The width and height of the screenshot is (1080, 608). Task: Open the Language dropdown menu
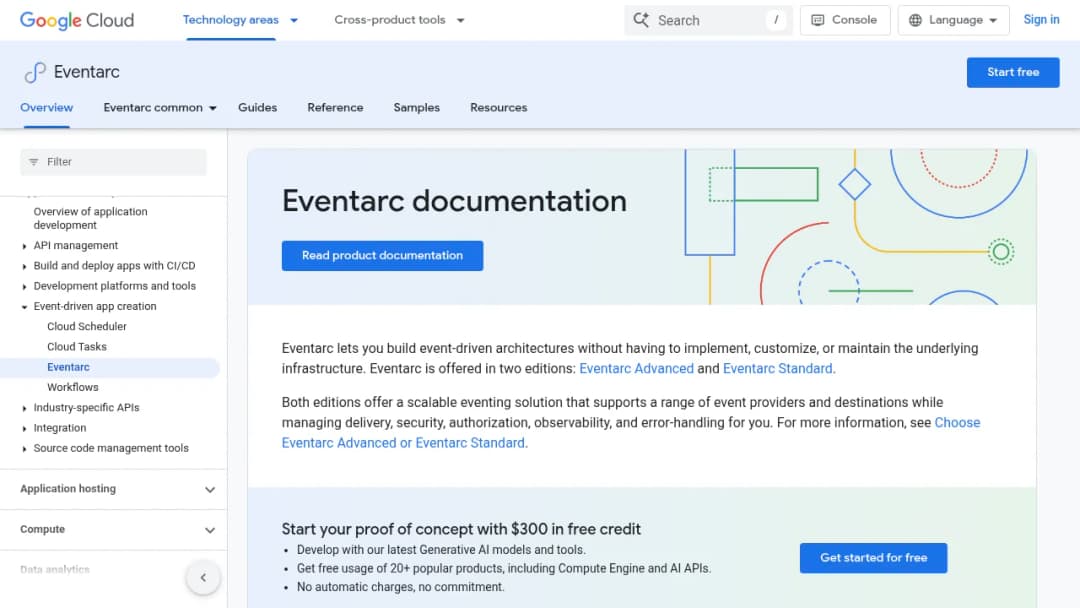[x=953, y=20]
